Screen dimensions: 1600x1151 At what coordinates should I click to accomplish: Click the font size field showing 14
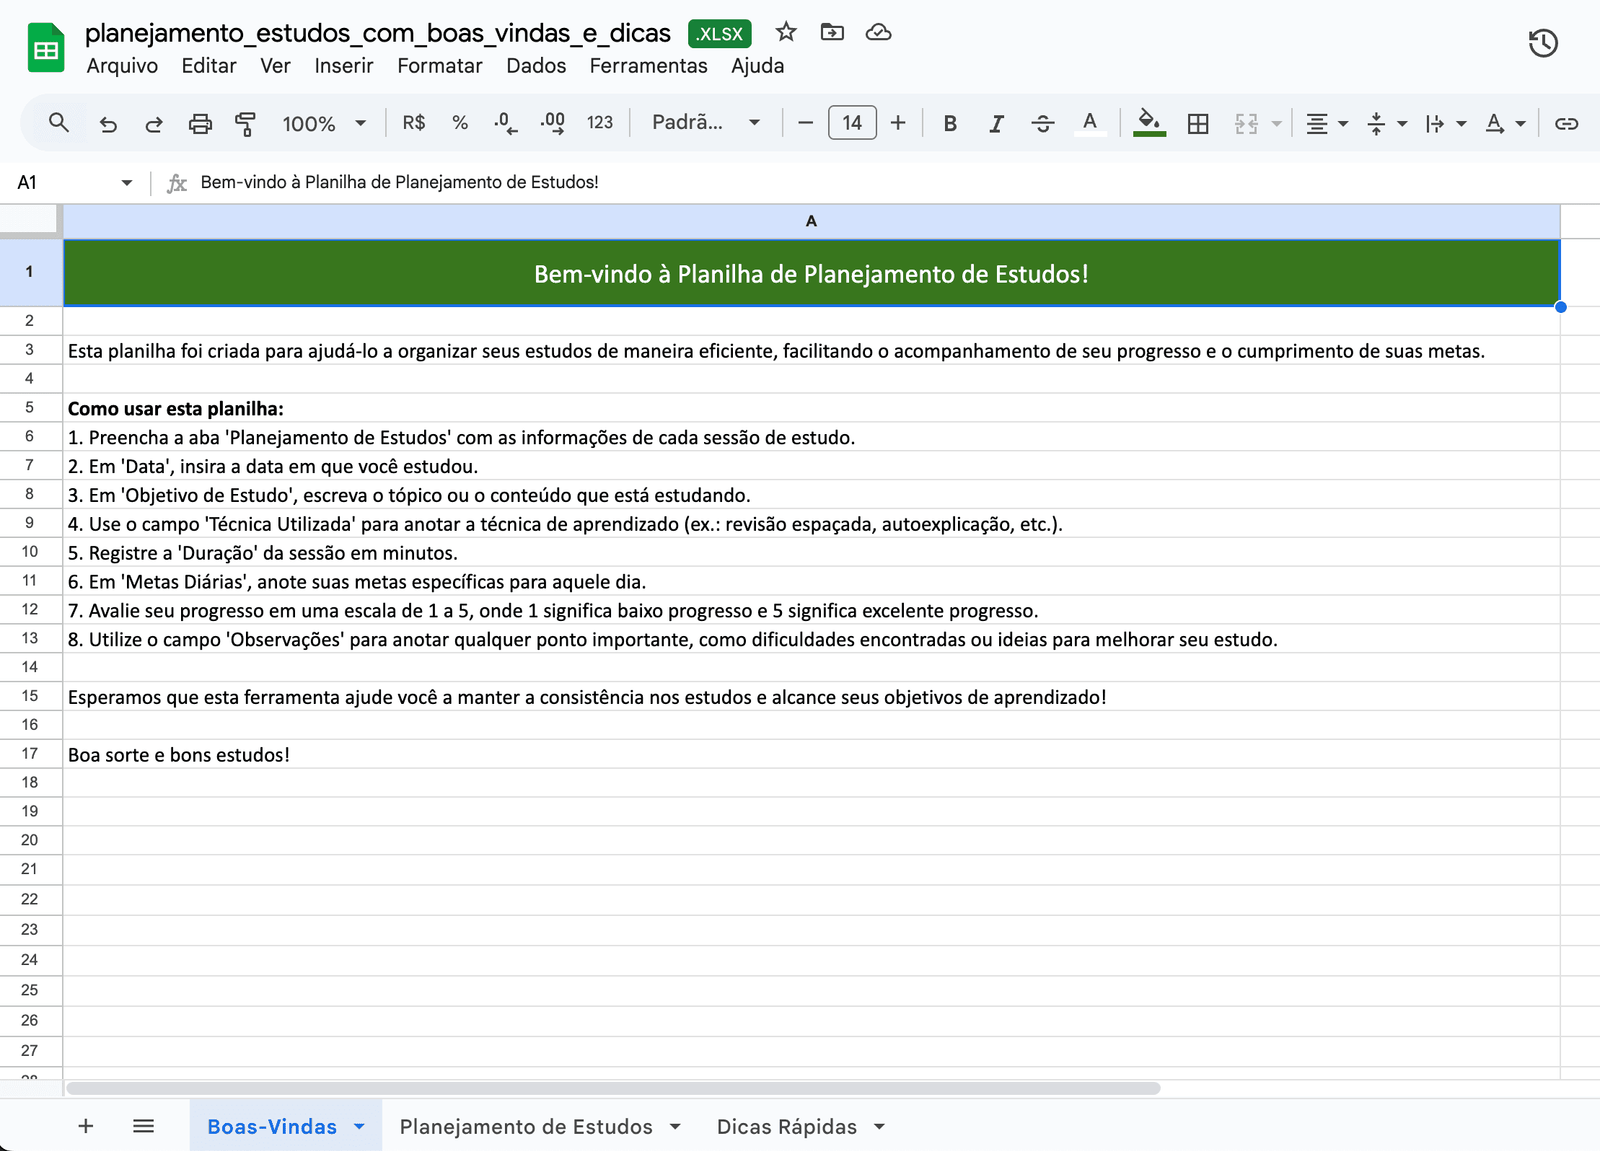coord(852,123)
